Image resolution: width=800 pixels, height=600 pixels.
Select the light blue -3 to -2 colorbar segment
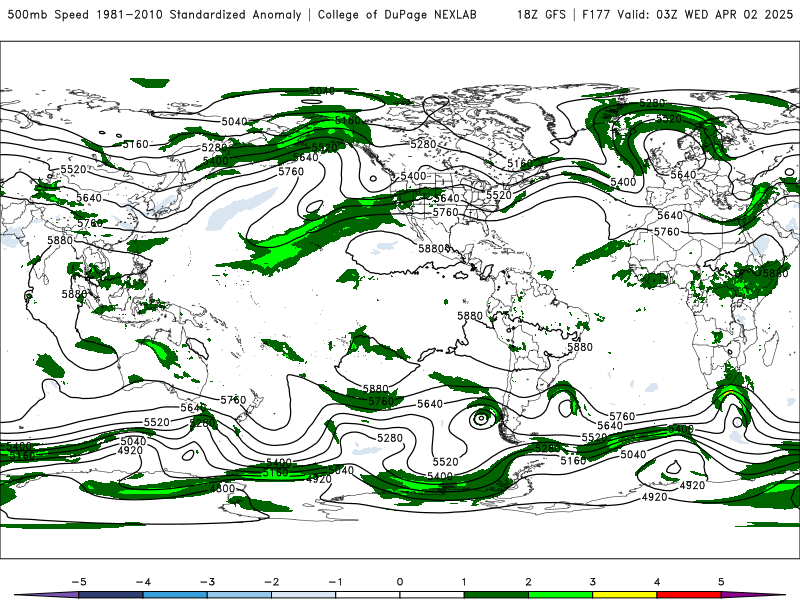[x=239, y=595]
